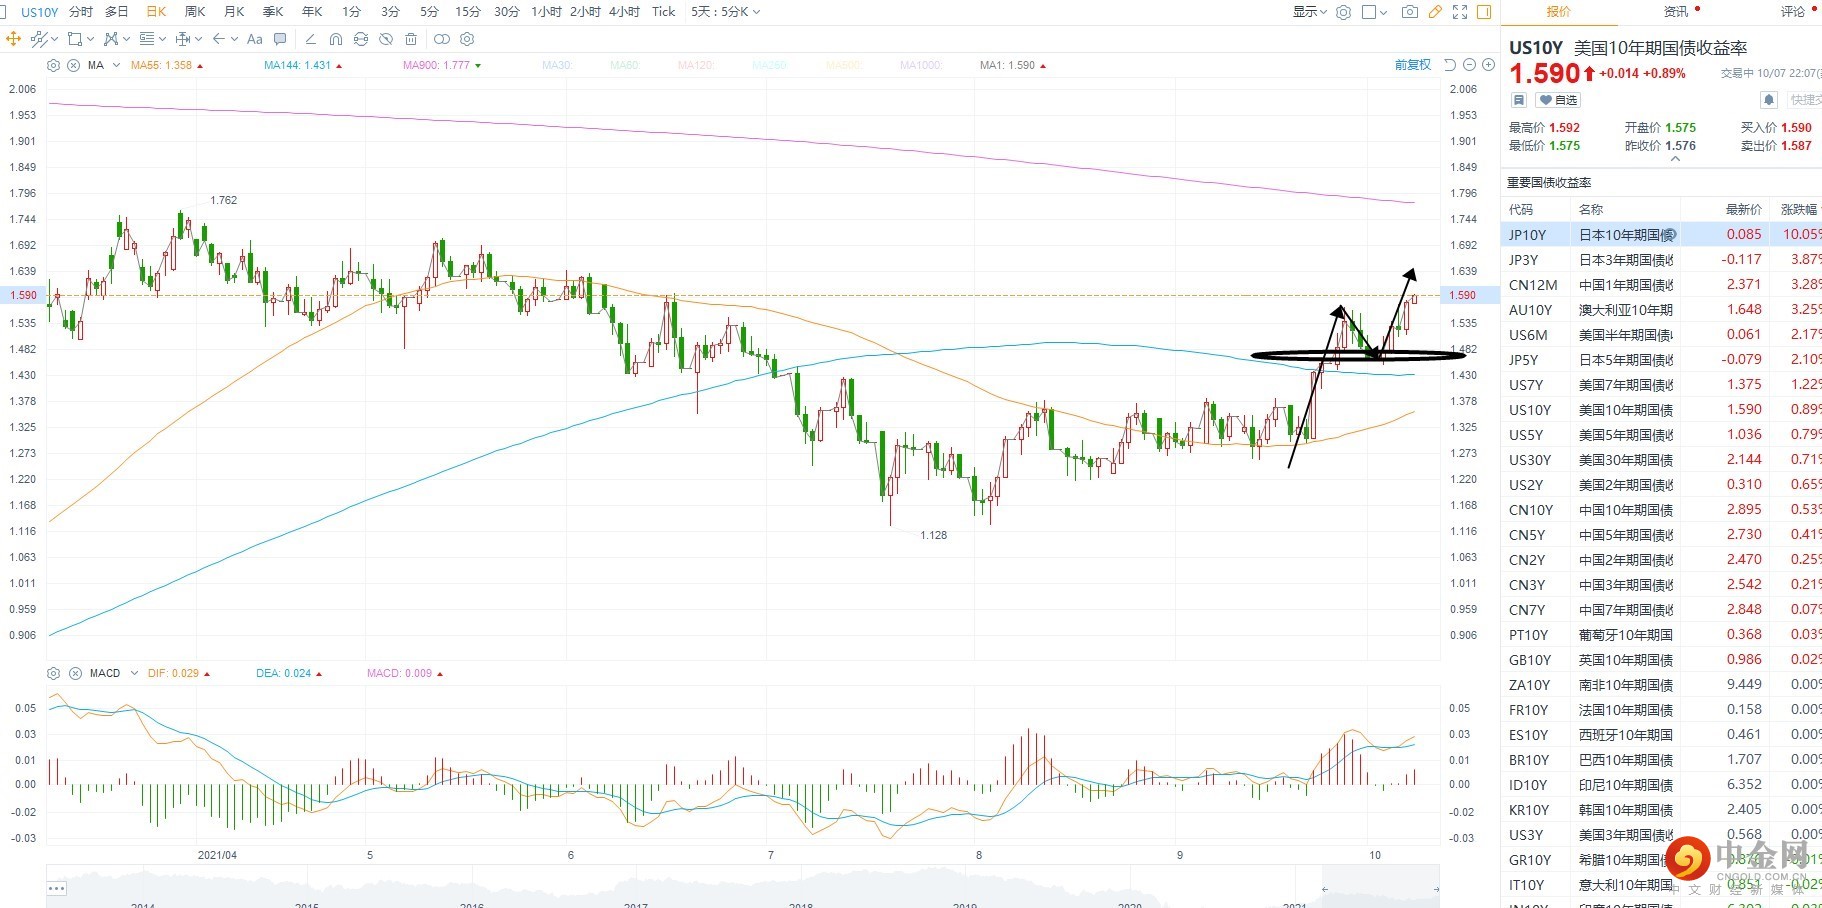Screen dimensions: 1822x908
Task: Open the pattern drawing tool
Action: pos(110,39)
